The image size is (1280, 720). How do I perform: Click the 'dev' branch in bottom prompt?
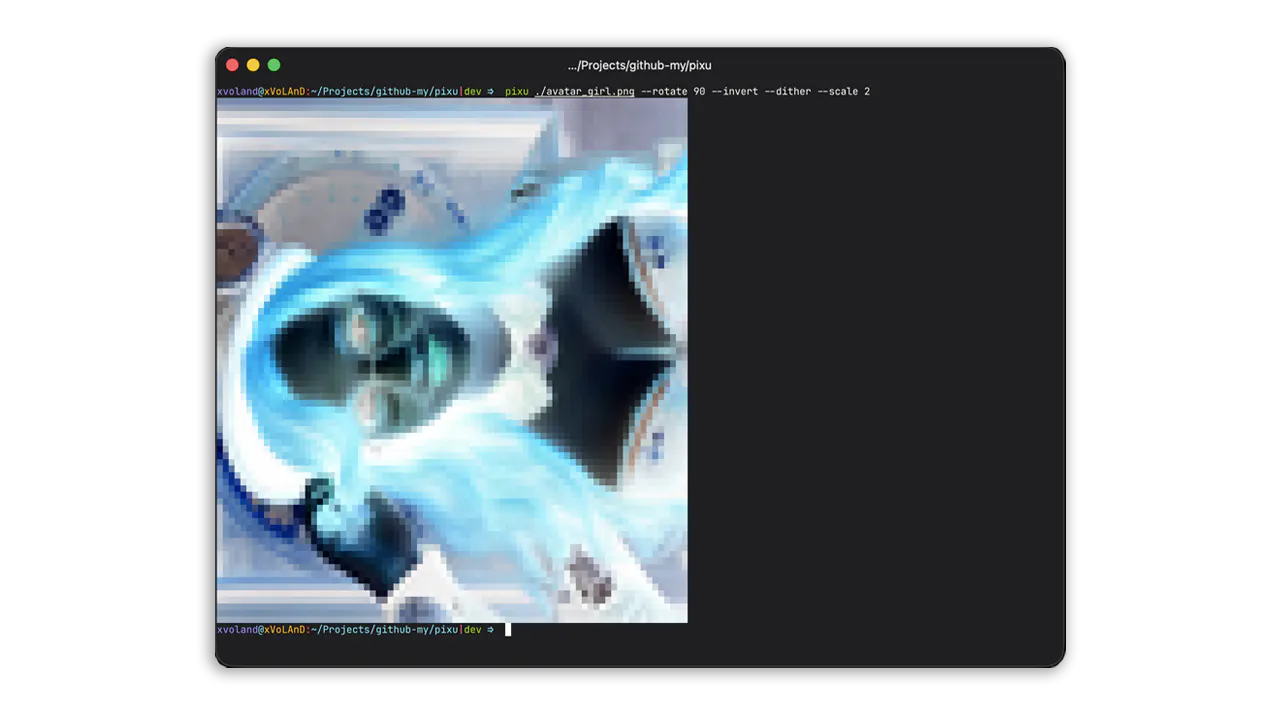(472, 629)
